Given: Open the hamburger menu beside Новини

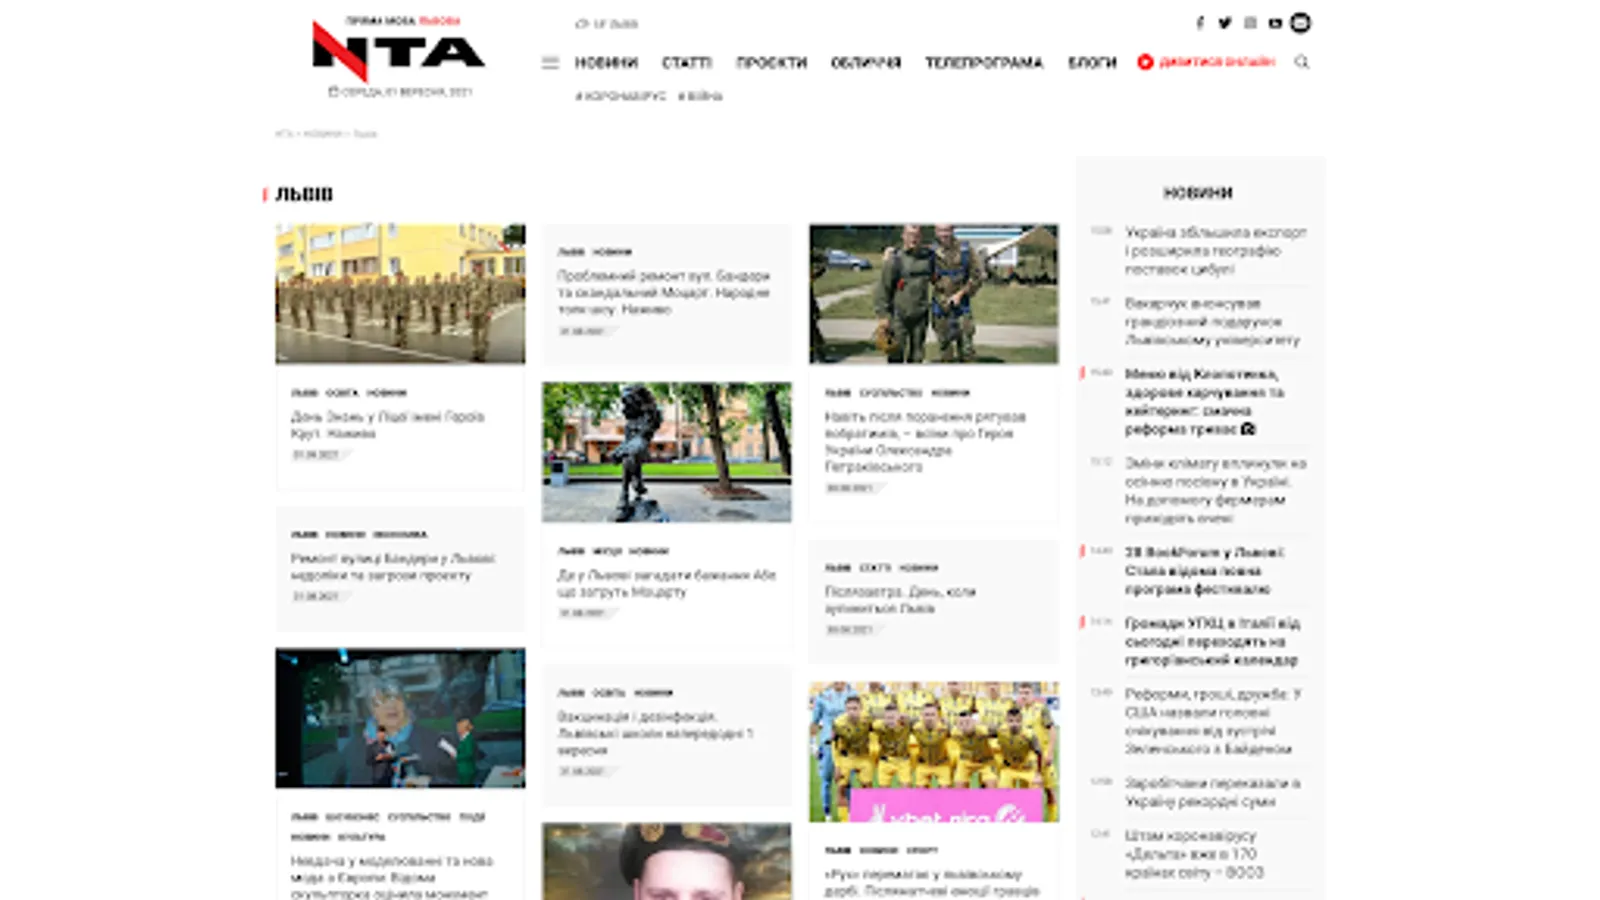Looking at the screenshot, I should coord(550,63).
